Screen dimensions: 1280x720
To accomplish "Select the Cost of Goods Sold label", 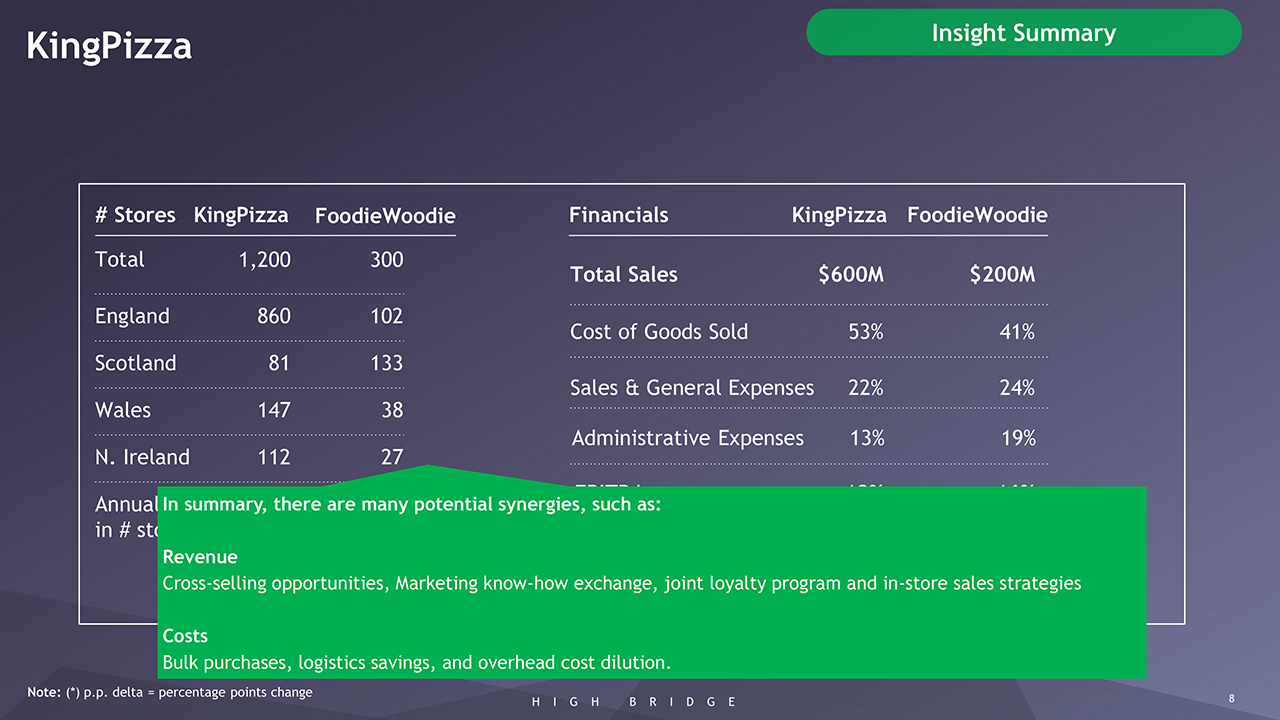I will pos(658,332).
